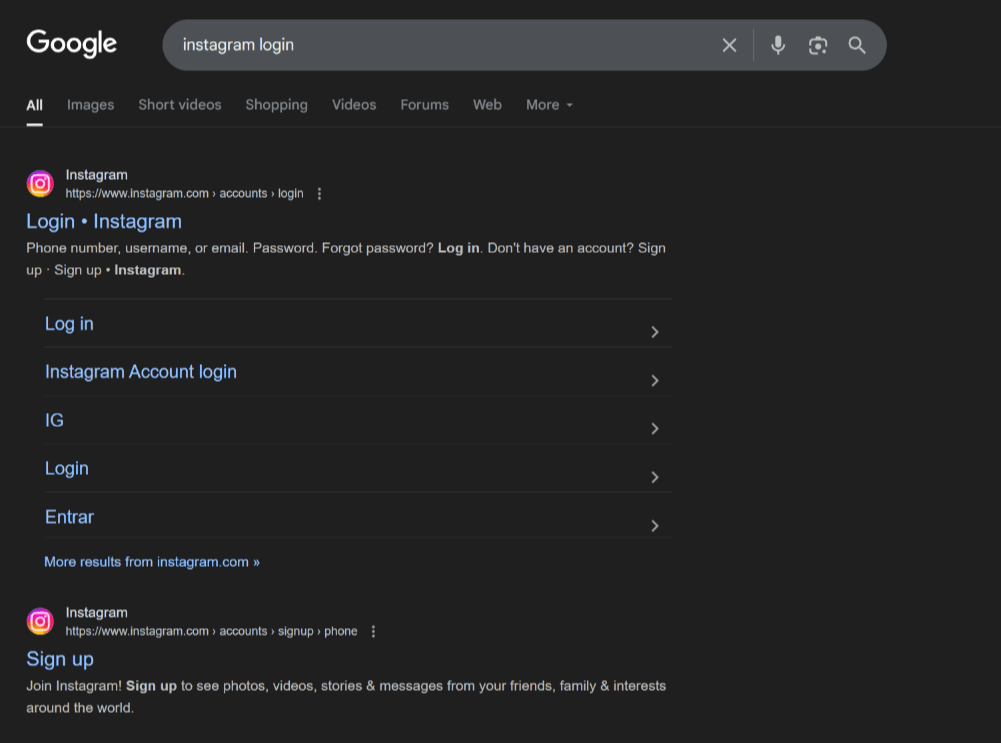Open the 'Login • Instagram' result title
This screenshot has height=743, width=1001.
pyautogui.click(x=104, y=221)
